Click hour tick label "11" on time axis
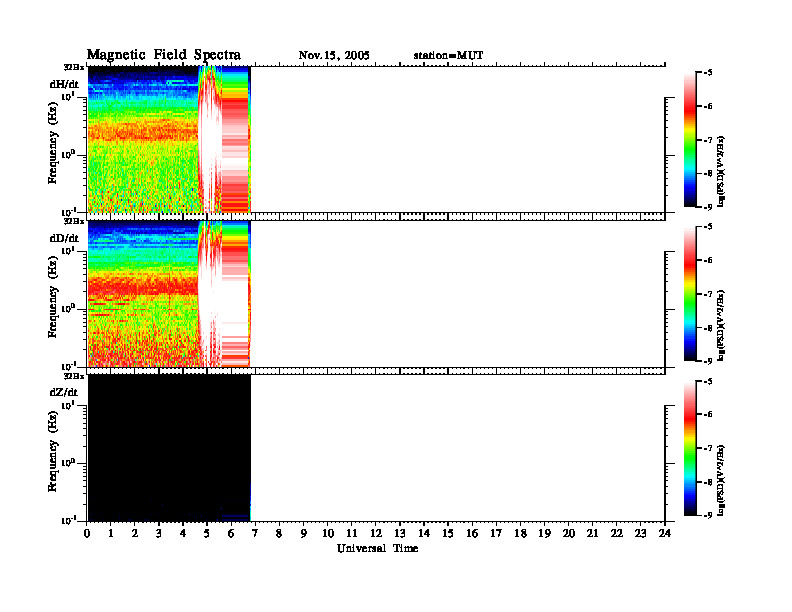The width and height of the screenshot is (792, 612). 352,533
